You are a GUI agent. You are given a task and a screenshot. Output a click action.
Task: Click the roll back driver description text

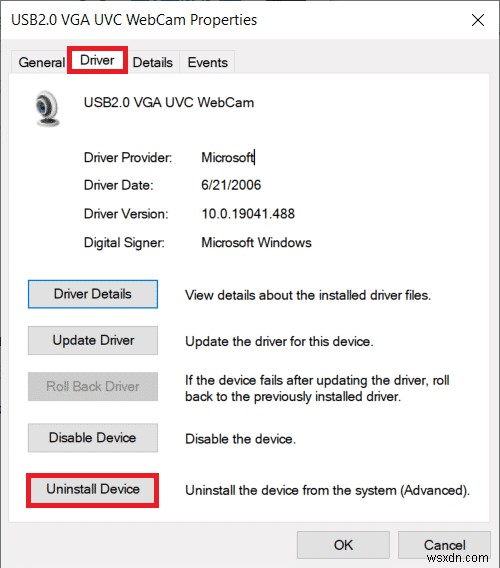pos(317,388)
